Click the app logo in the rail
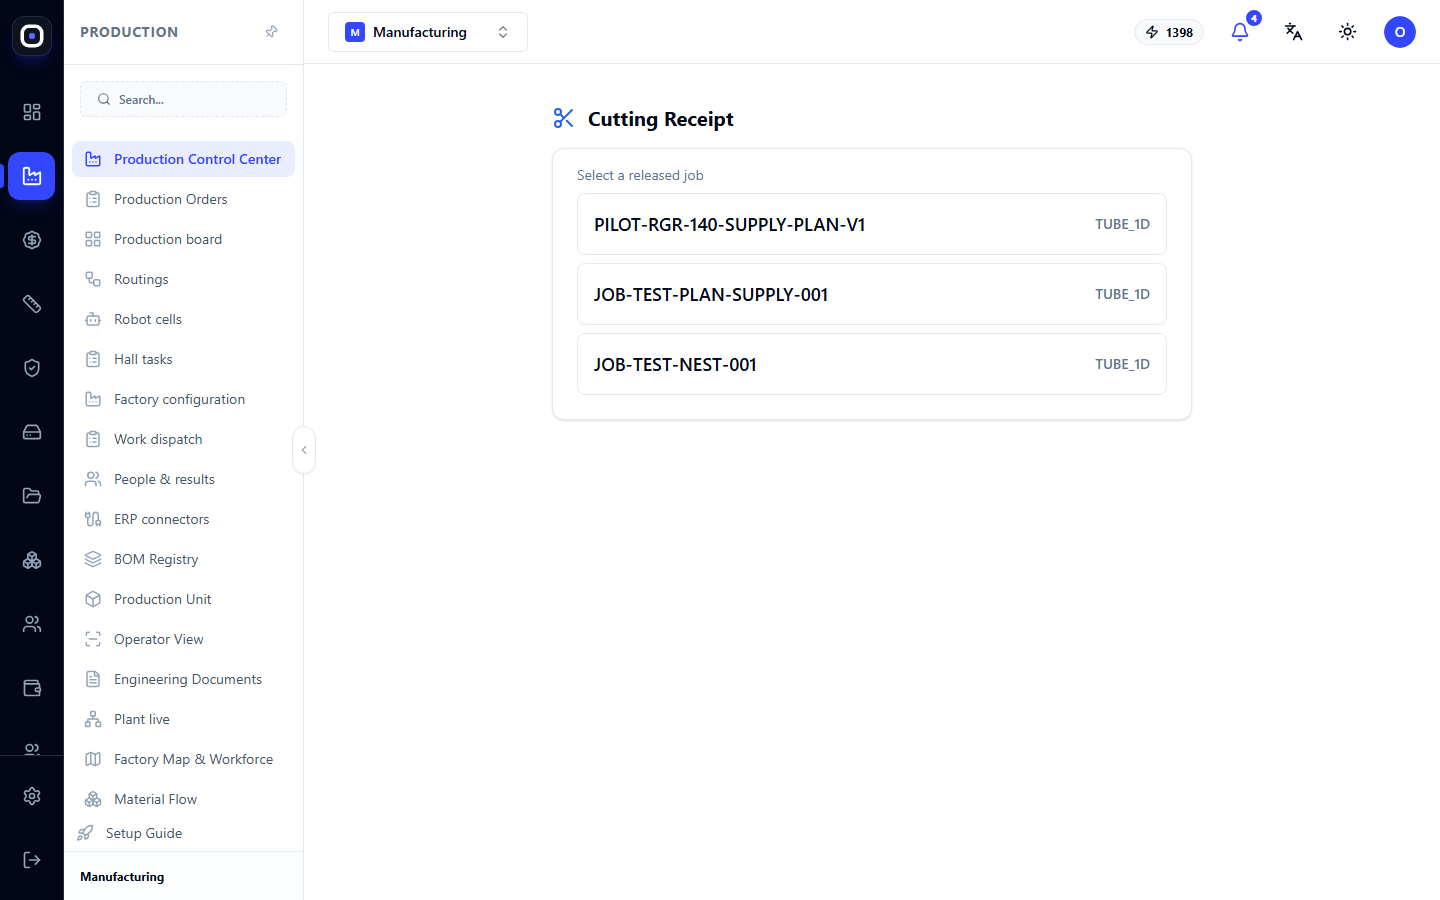The image size is (1440, 900). [x=32, y=36]
